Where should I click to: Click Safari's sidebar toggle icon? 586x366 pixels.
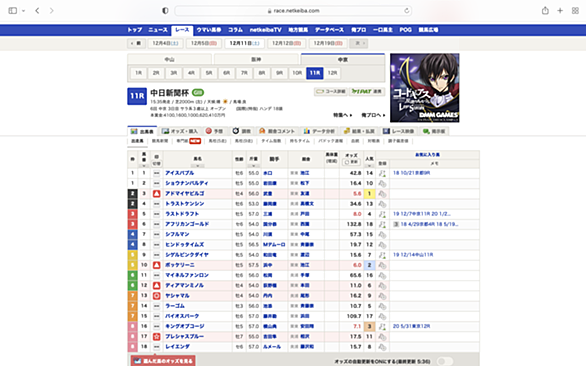pyautogui.click(x=12, y=10)
